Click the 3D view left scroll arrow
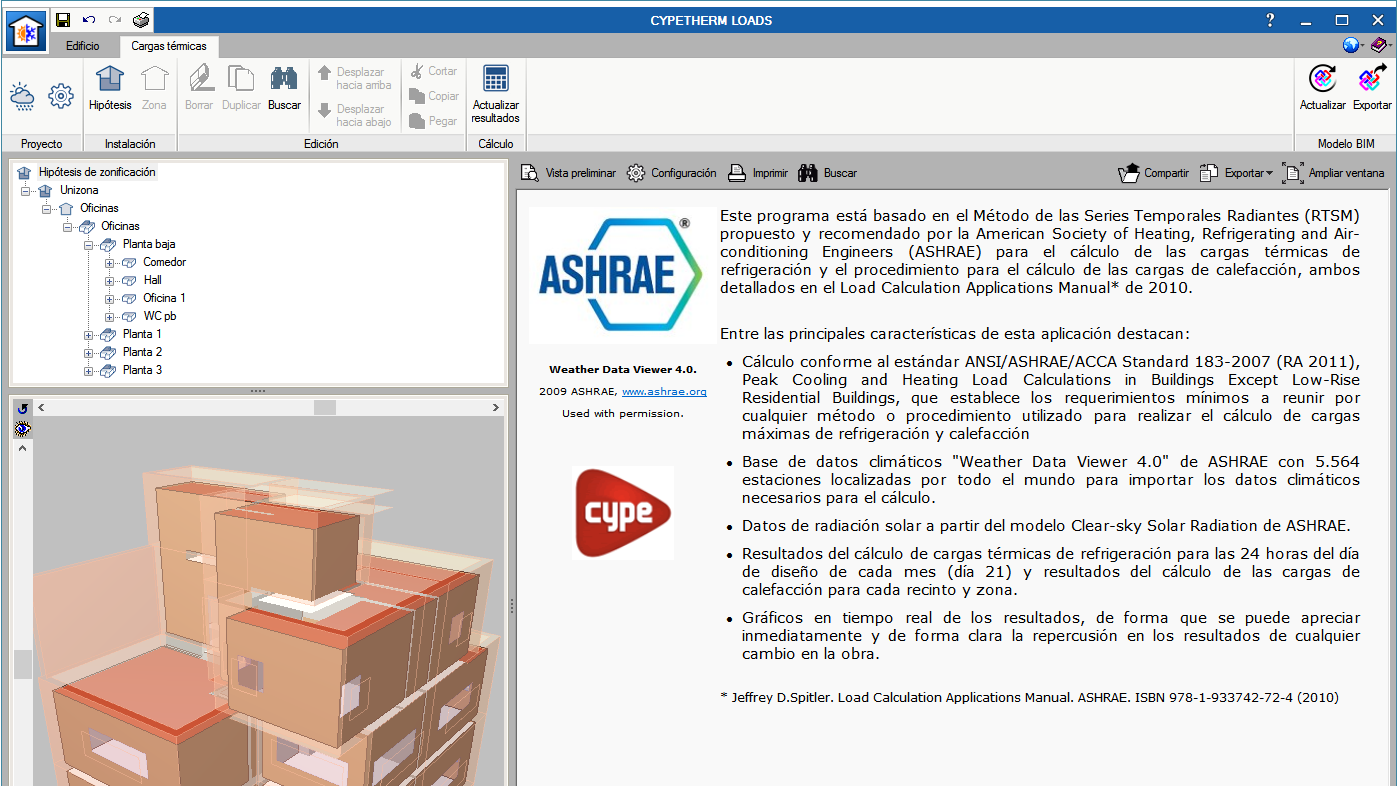The width and height of the screenshot is (1397, 786). (41, 408)
